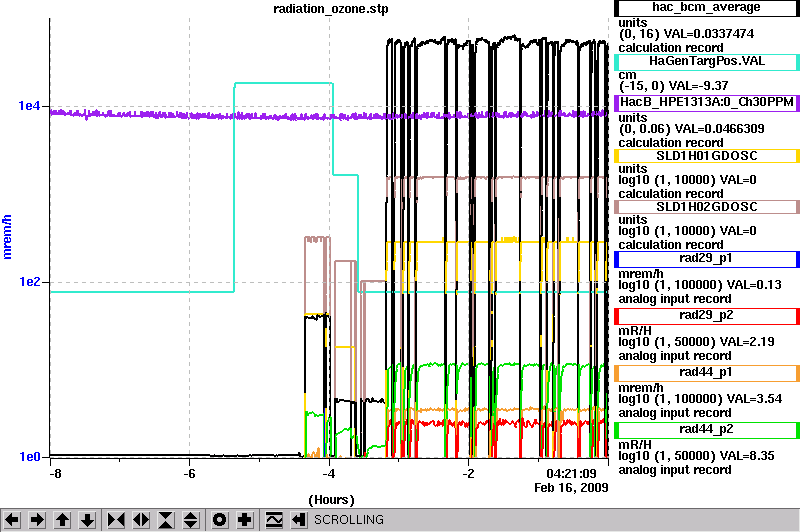Click the -8 x-axis tick label
The width and height of the screenshot is (800, 532).
pyautogui.click(x=55, y=473)
